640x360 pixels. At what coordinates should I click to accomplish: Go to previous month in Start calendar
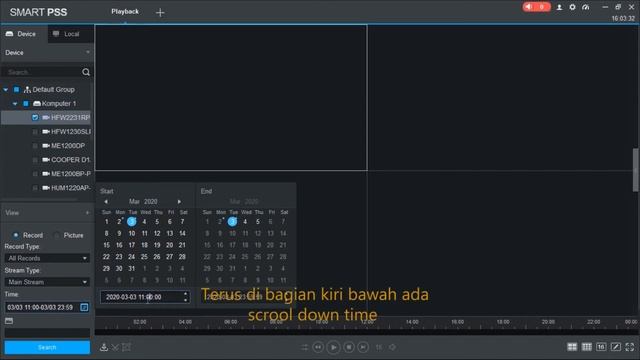tap(106, 202)
